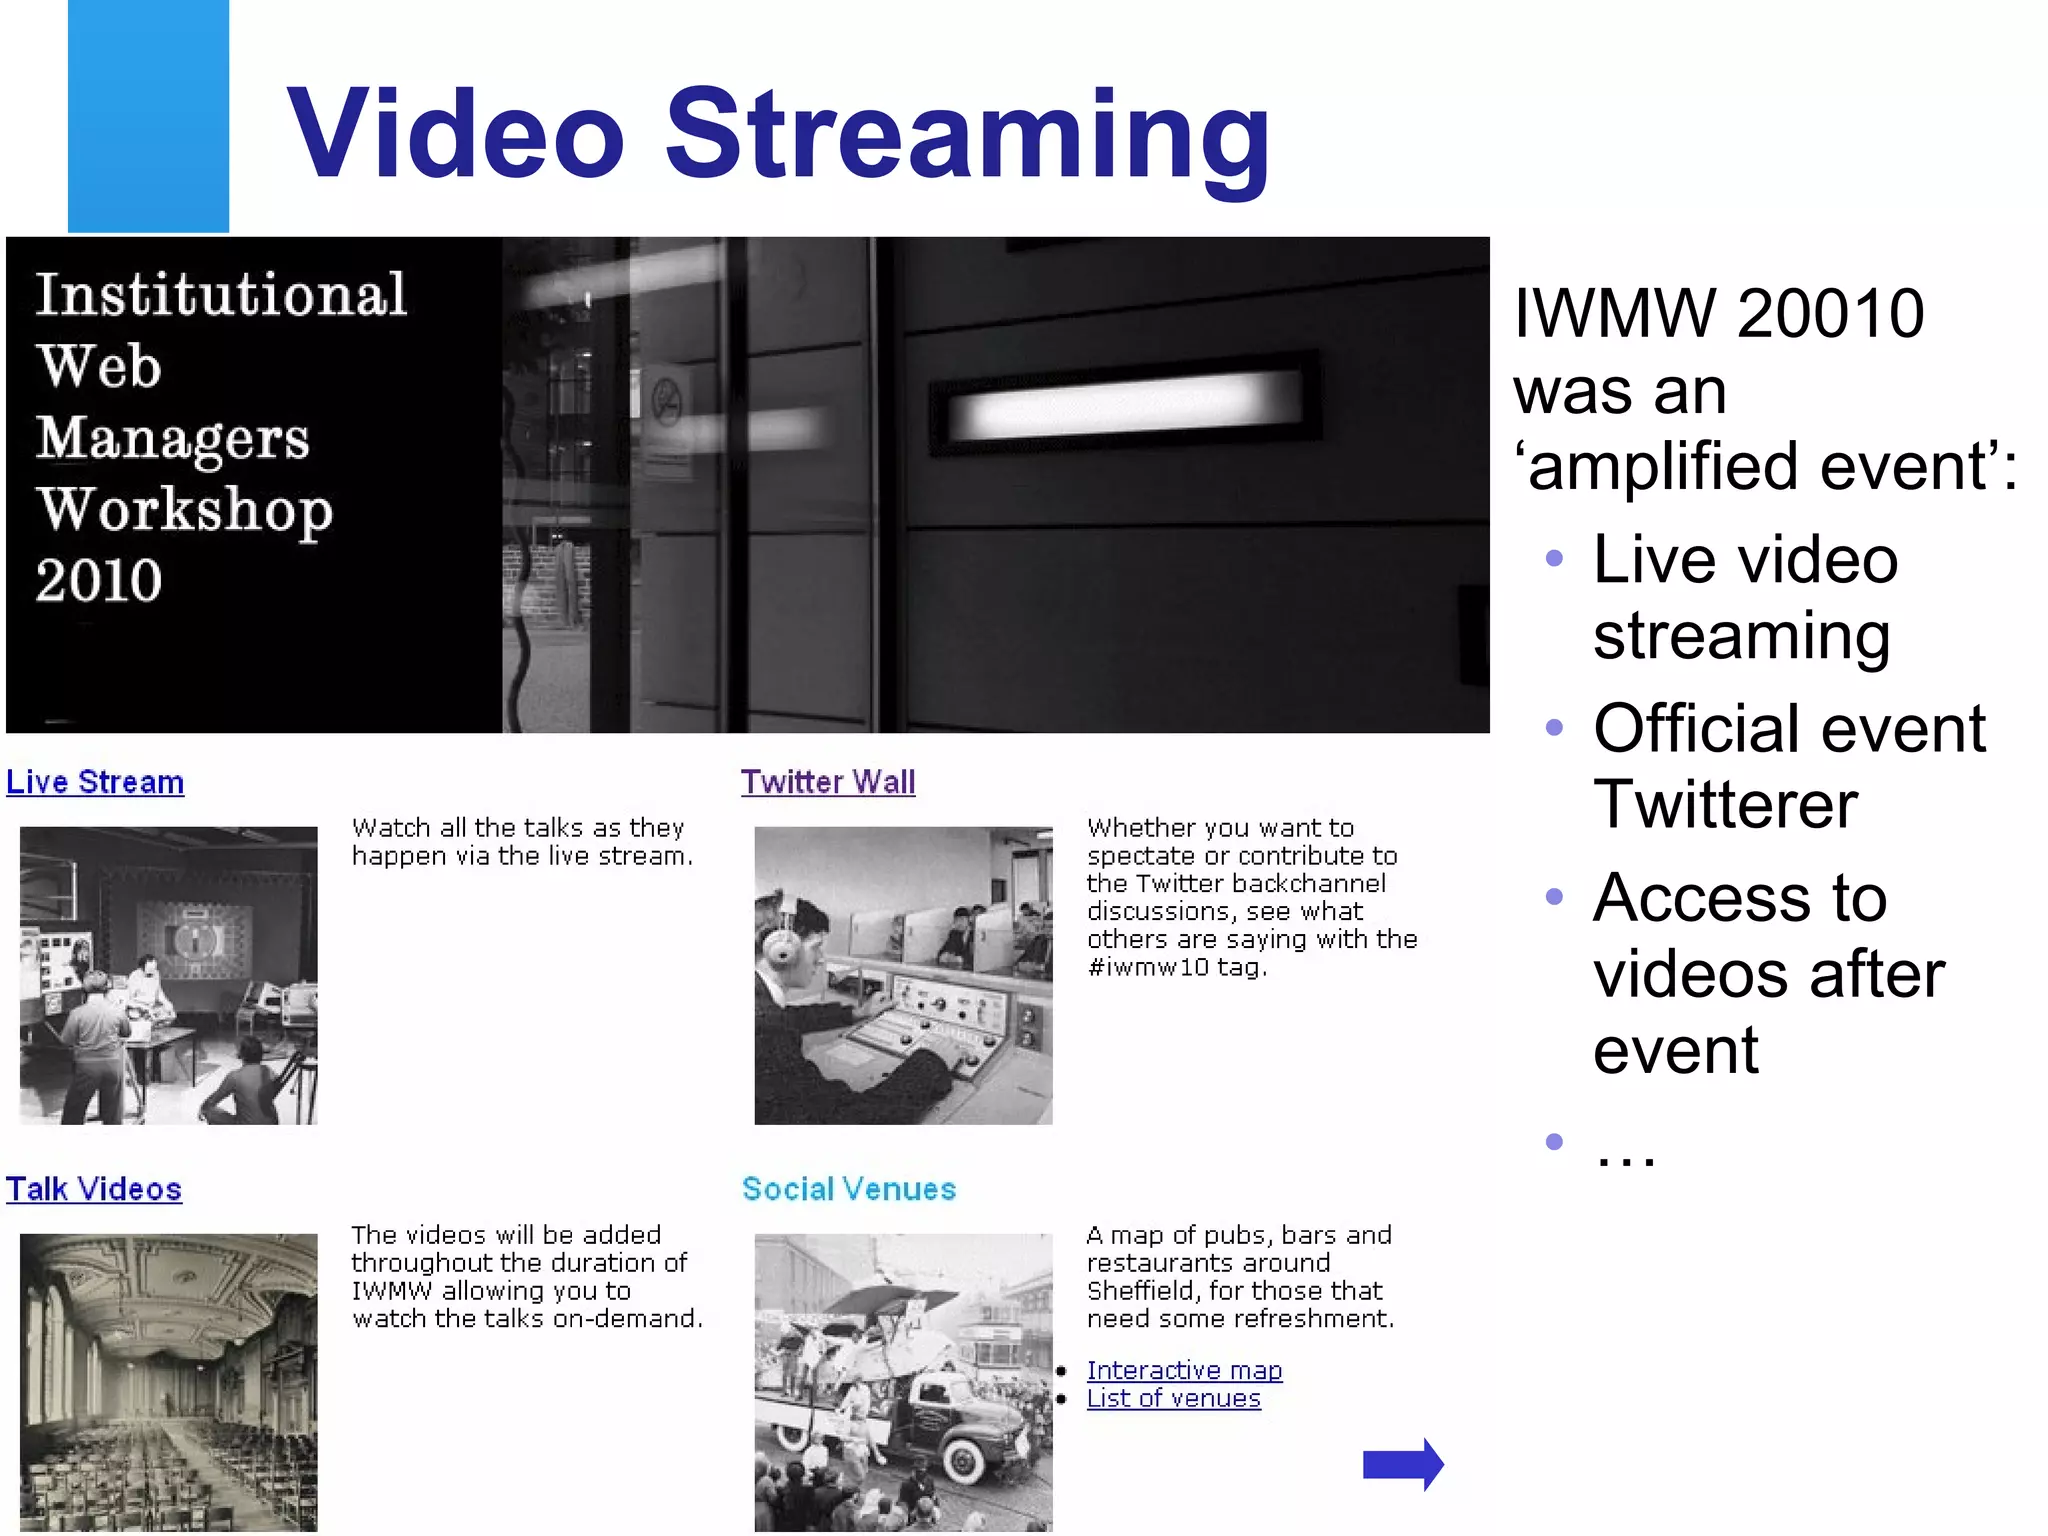Open the Talk Videos link

coord(94,1189)
